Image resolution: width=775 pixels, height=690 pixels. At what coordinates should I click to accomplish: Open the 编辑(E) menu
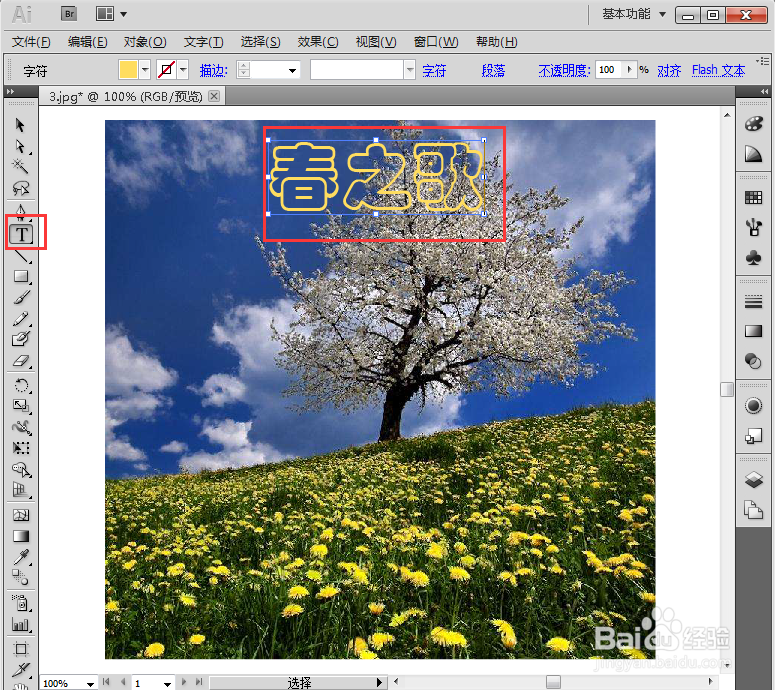coord(87,42)
